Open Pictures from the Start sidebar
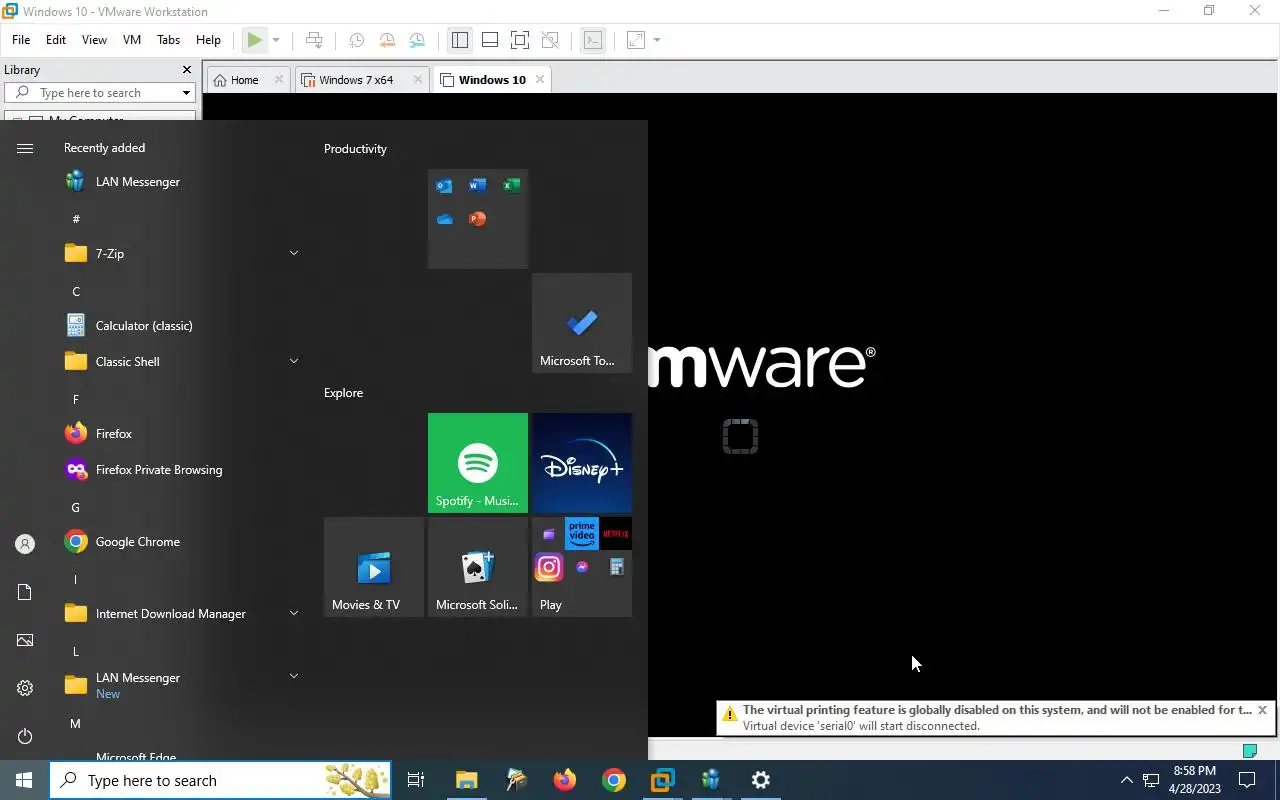This screenshot has height=800, width=1280. [25, 640]
